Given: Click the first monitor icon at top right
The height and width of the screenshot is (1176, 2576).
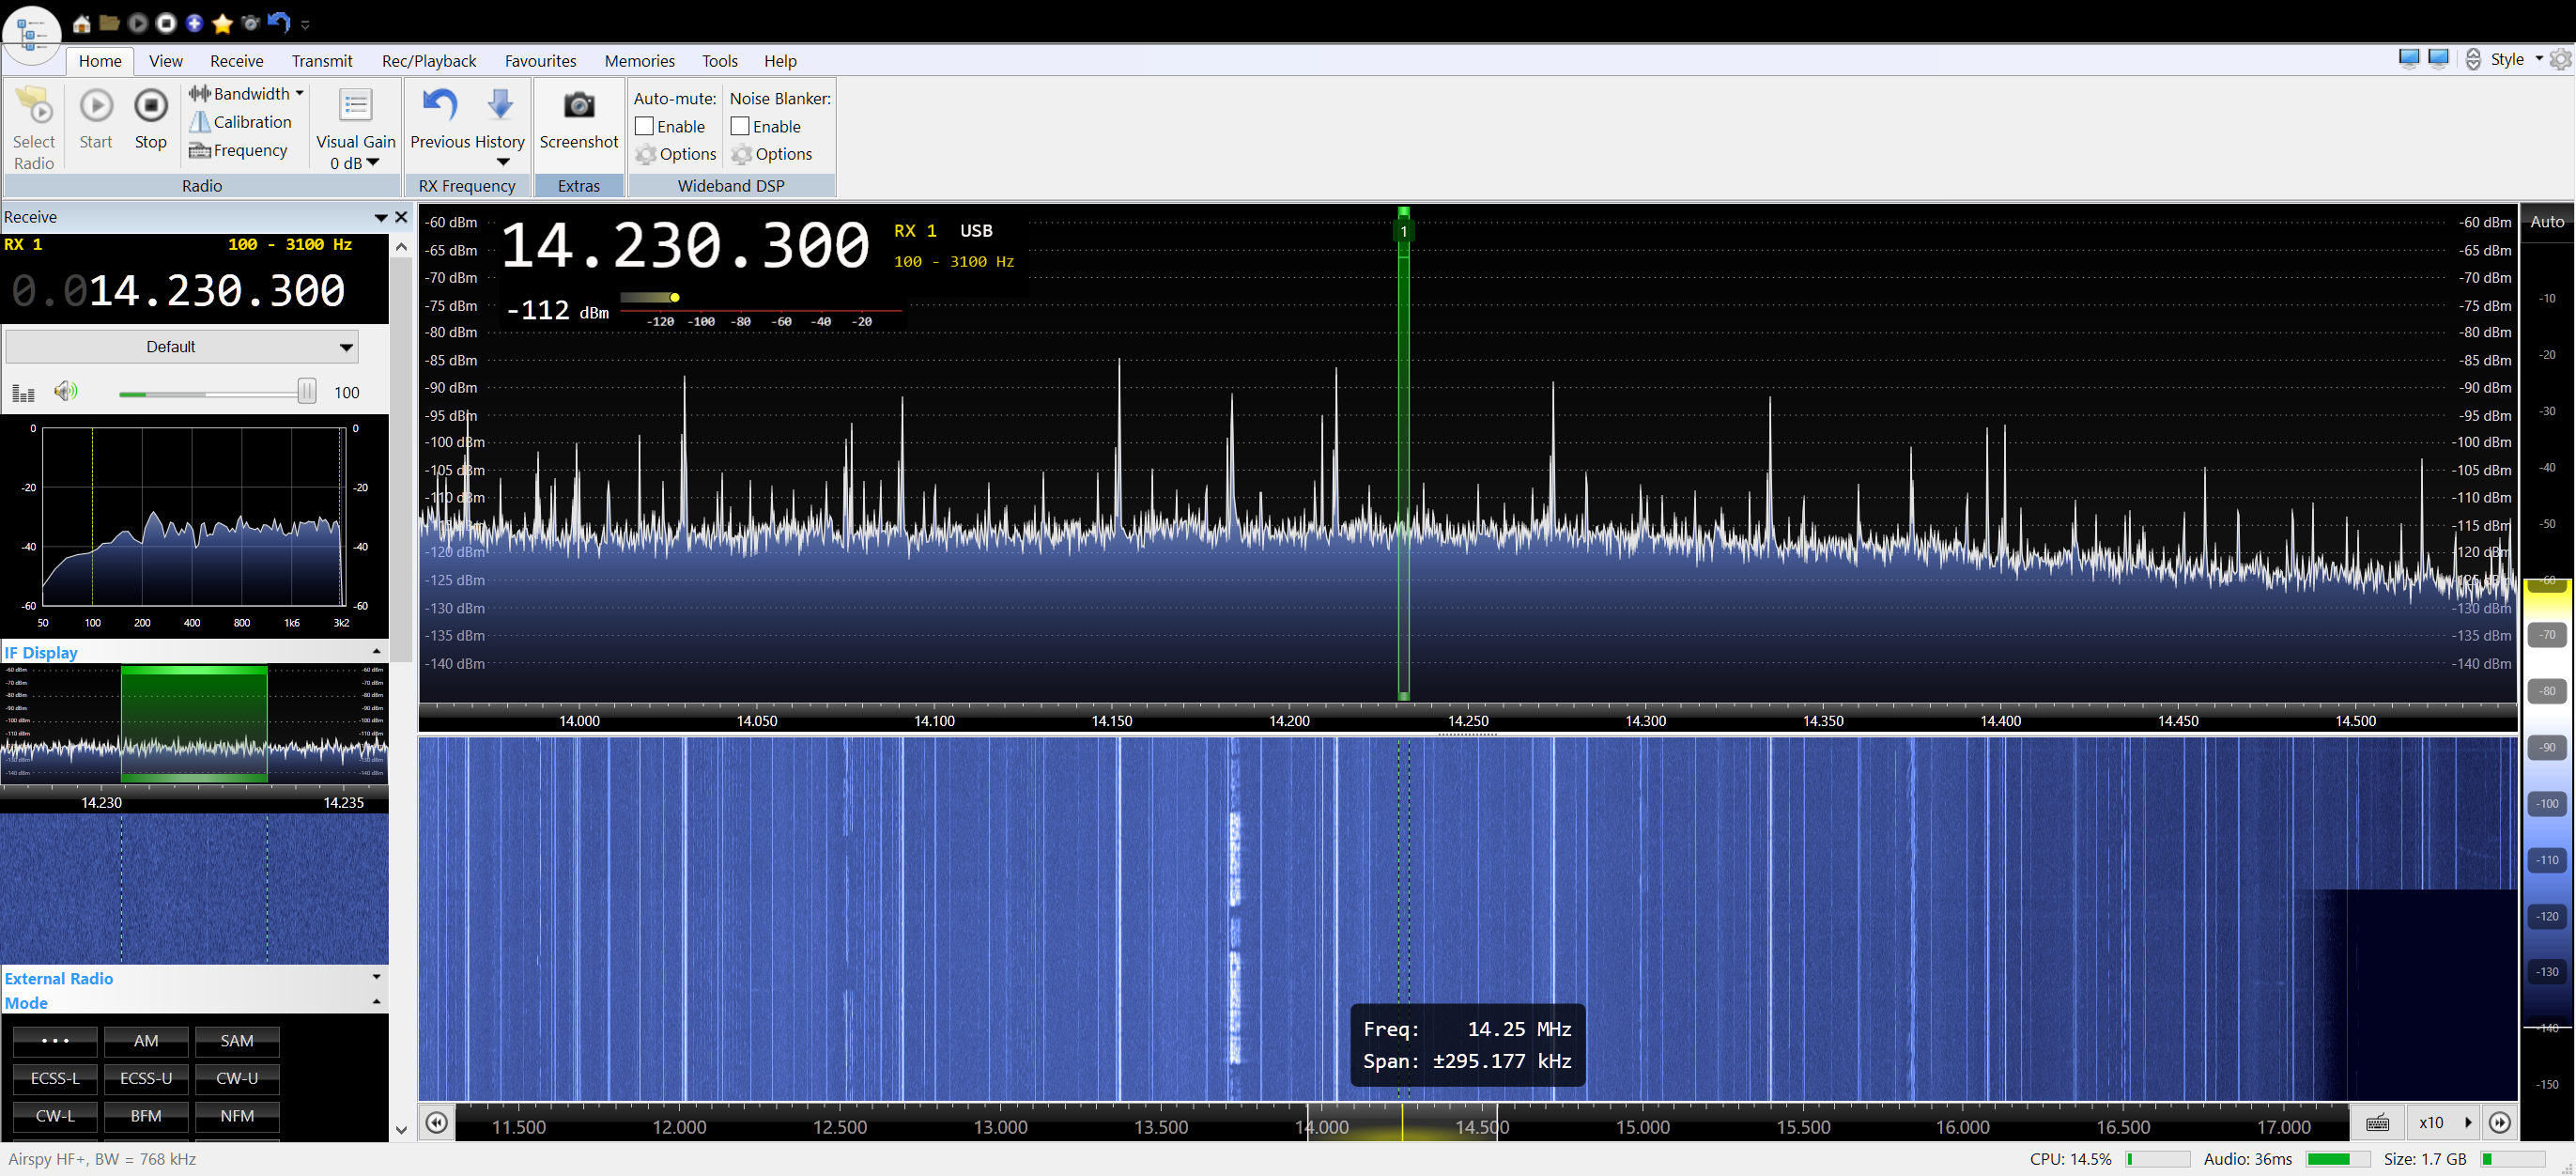Looking at the screenshot, I should click(x=2409, y=59).
